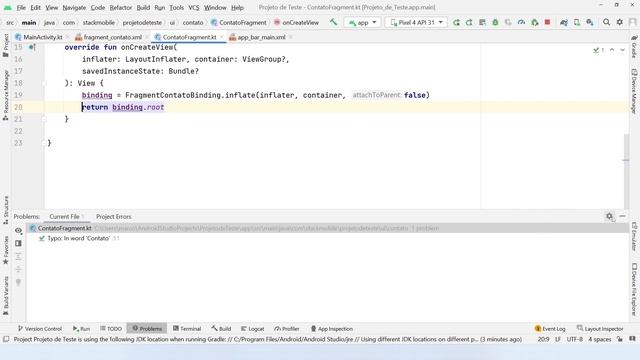Close the ContatoFragment.kt tab
This screenshot has height=360, width=640.
tap(222, 37)
